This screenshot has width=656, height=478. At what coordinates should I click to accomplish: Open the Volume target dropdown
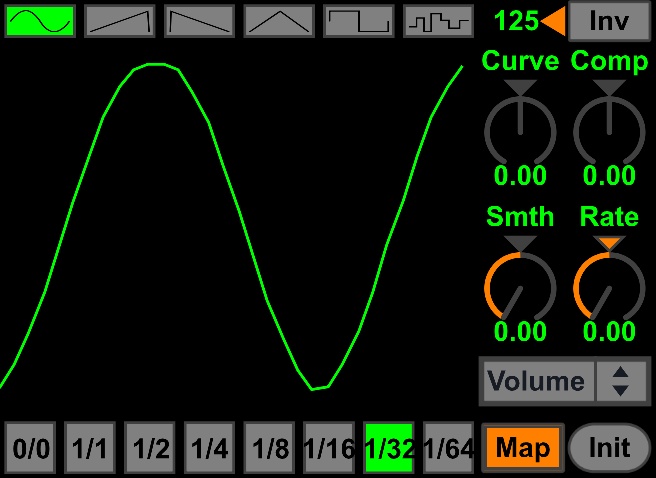(537, 381)
